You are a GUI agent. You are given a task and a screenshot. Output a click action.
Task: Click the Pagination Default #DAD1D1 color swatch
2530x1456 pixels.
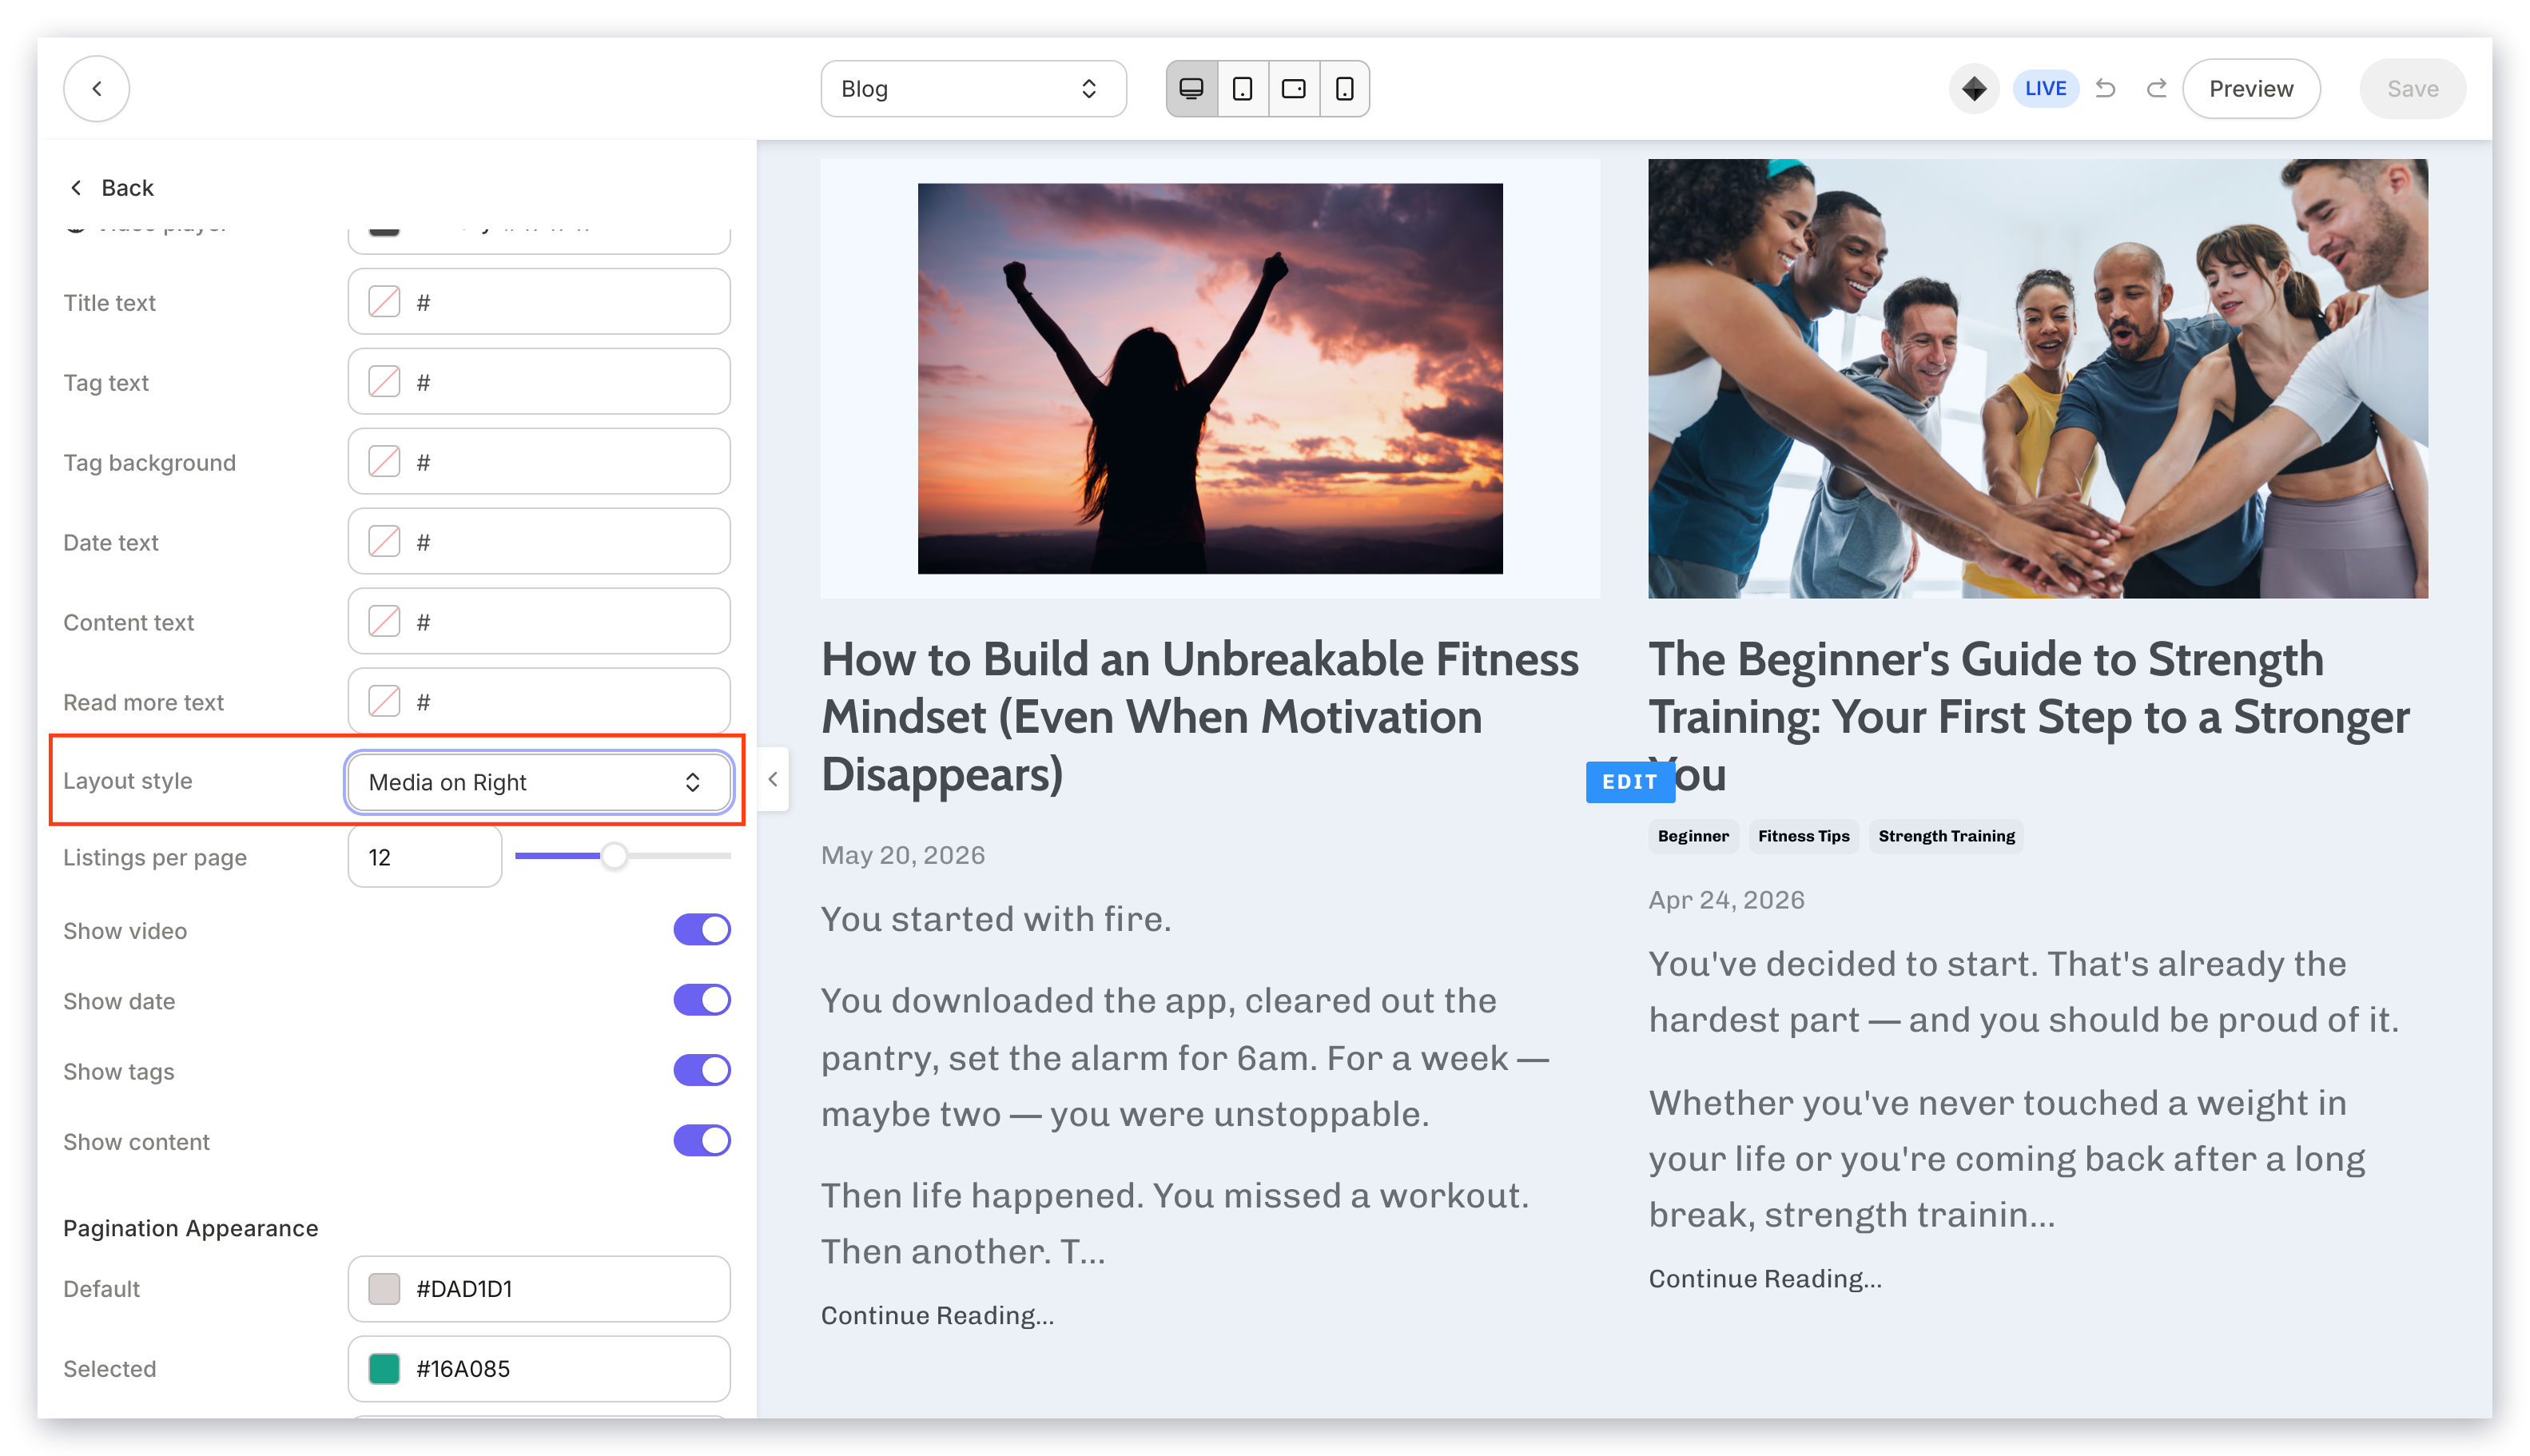click(x=384, y=1289)
